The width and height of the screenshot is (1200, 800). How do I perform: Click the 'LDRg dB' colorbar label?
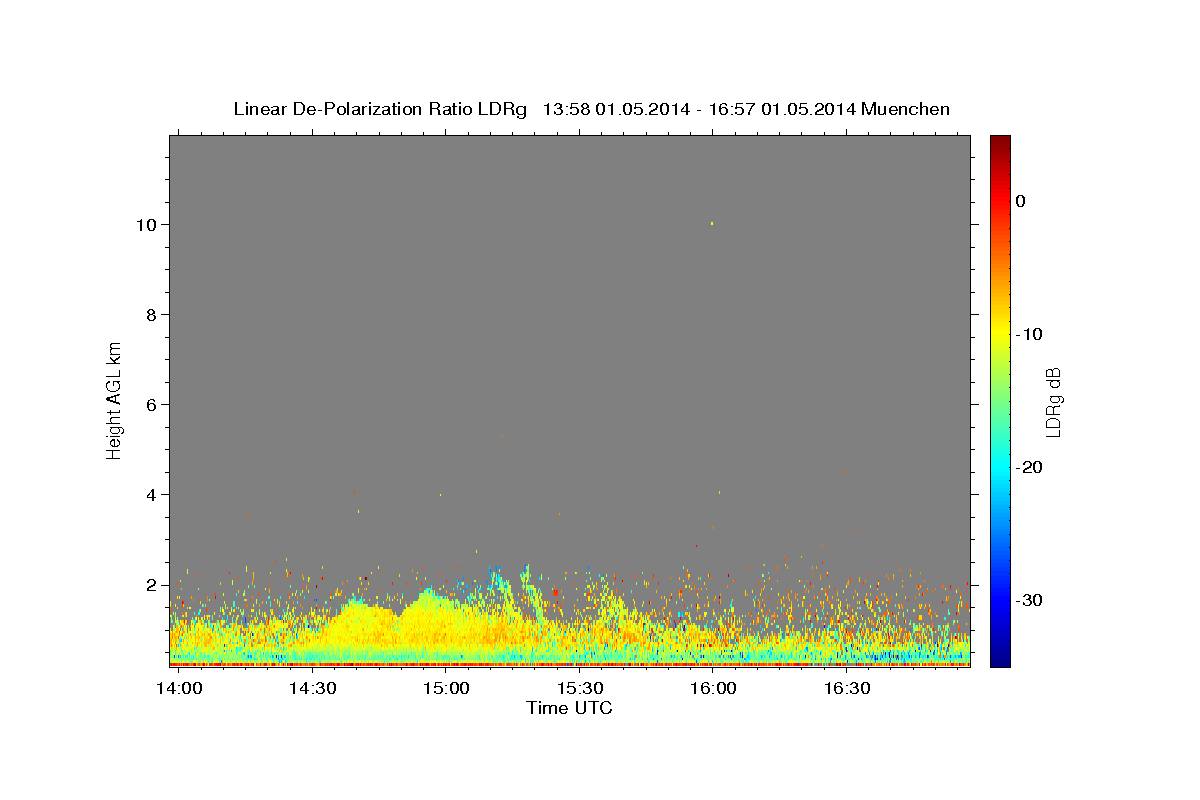1052,401
